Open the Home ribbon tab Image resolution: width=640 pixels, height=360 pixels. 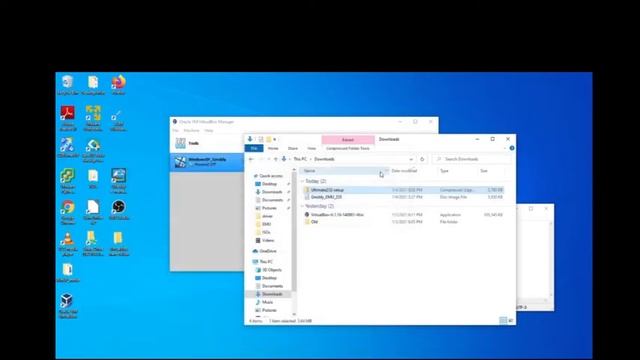pos(273,149)
